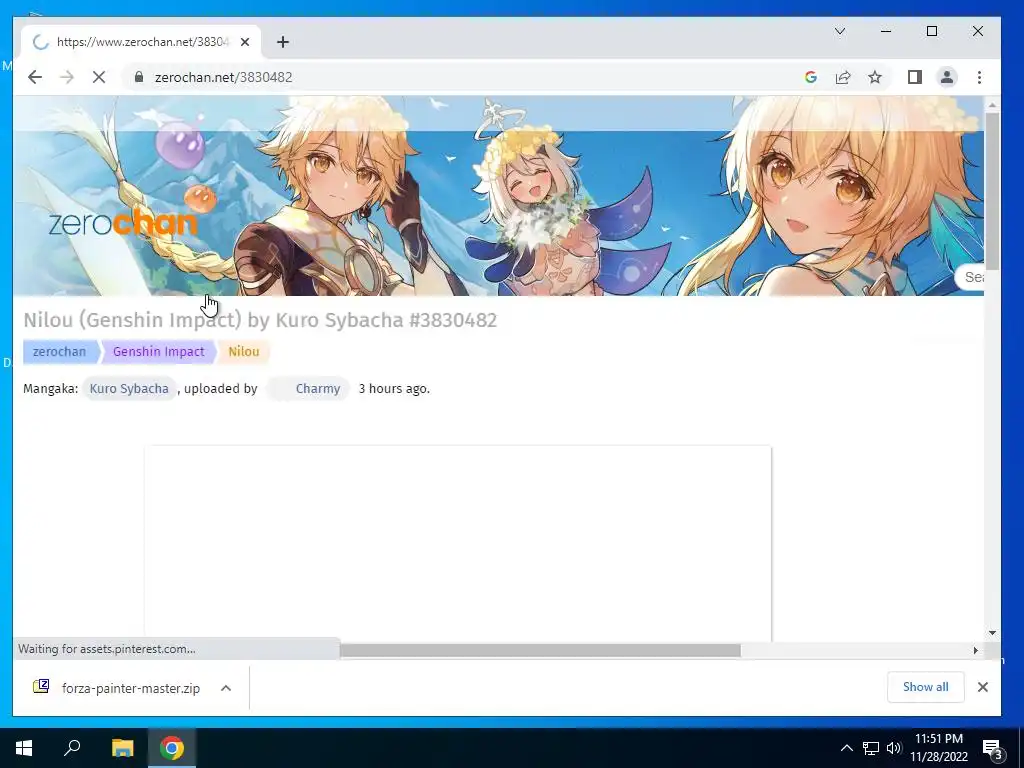Image resolution: width=1024 pixels, height=768 pixels.
Task: Click the '3 hours ago.' text
Action: [x=394, y=389]
